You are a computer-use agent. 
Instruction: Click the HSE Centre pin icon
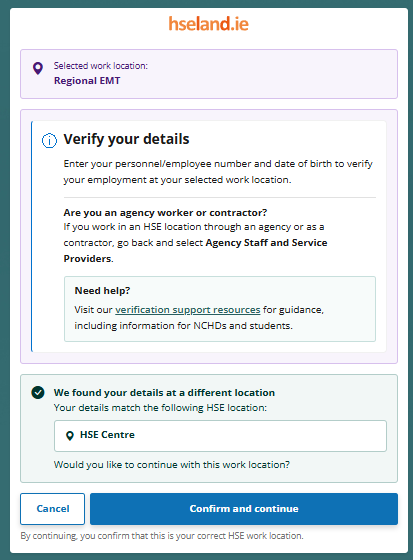(x=70, y=435)
